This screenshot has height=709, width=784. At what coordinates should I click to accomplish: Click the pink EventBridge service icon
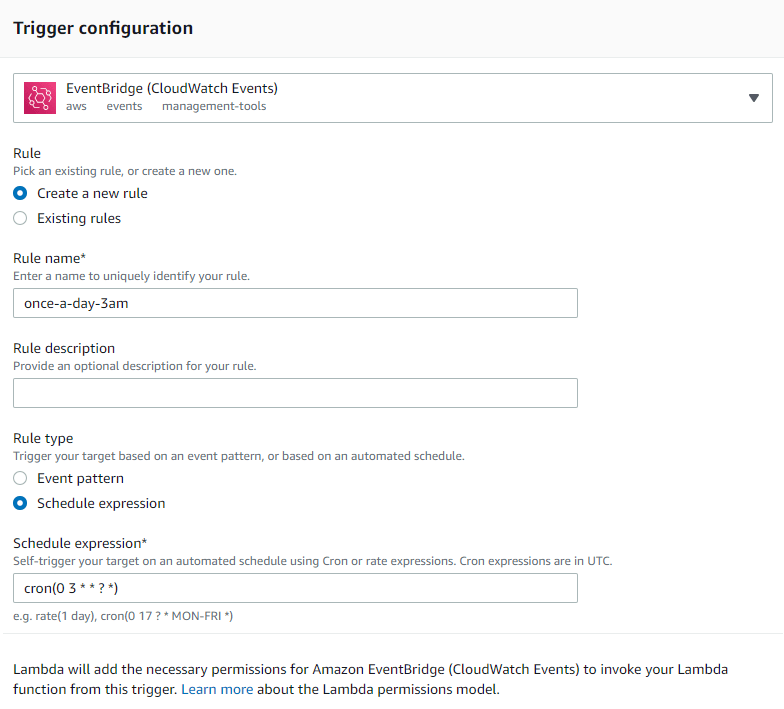pos(40,98)
